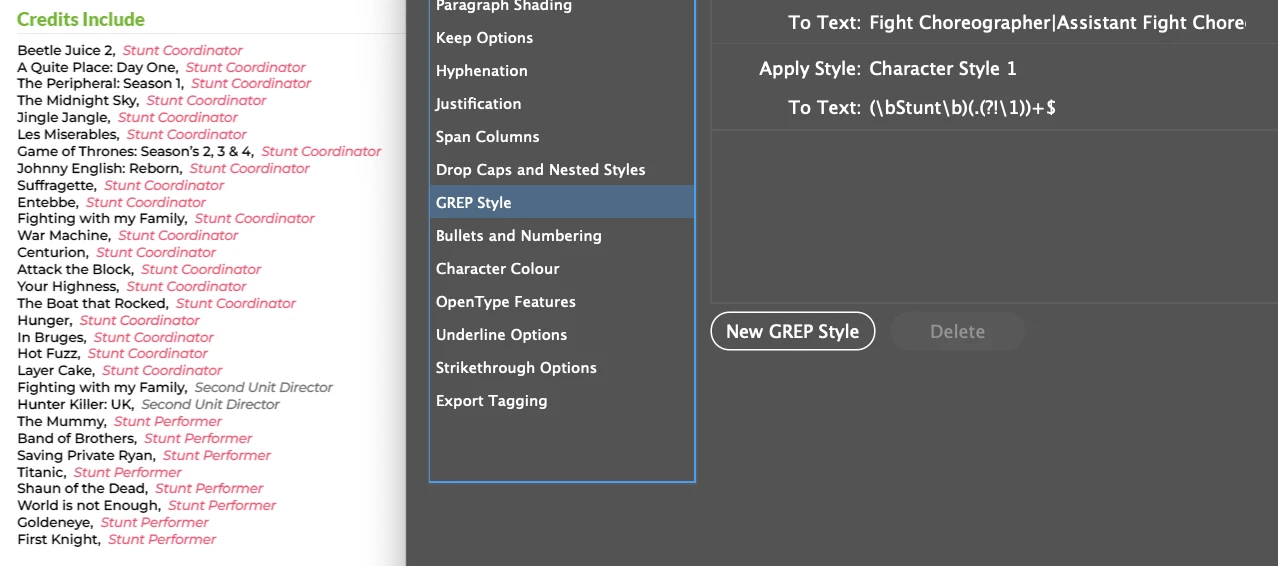The width and height of the screenshot is (1278, 566).
Task: Click the Your Highness credit line
Action: (131, 287)
